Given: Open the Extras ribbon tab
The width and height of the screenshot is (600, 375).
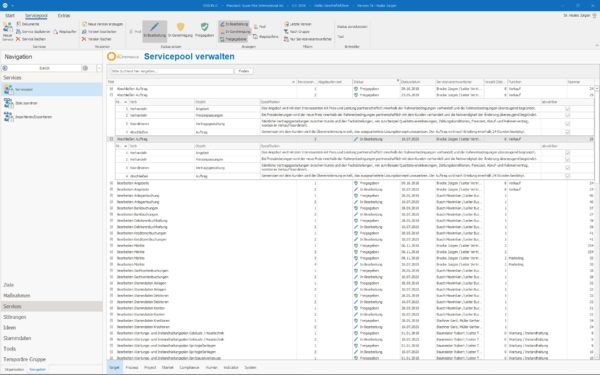Looking at the screenshot, I should (64, 16).
